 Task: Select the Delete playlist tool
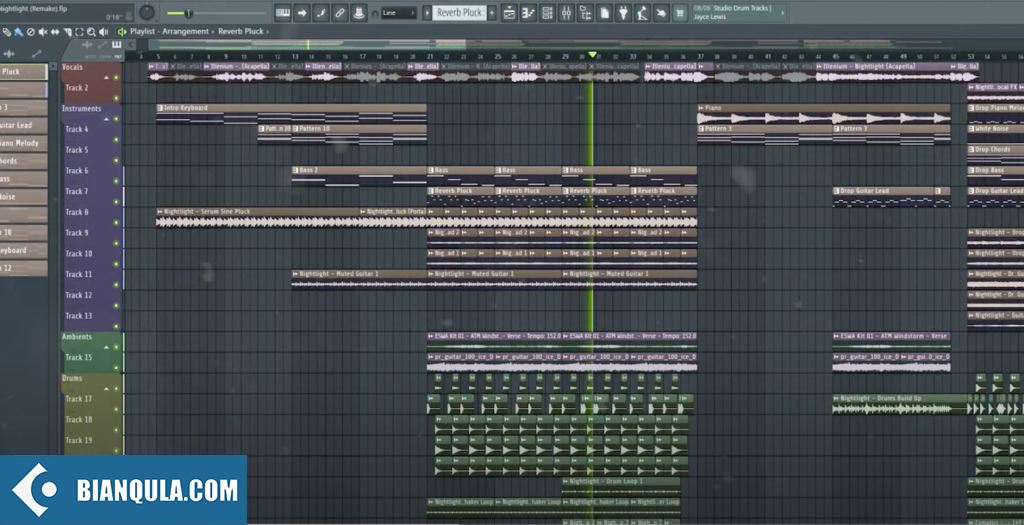point(30,31)
